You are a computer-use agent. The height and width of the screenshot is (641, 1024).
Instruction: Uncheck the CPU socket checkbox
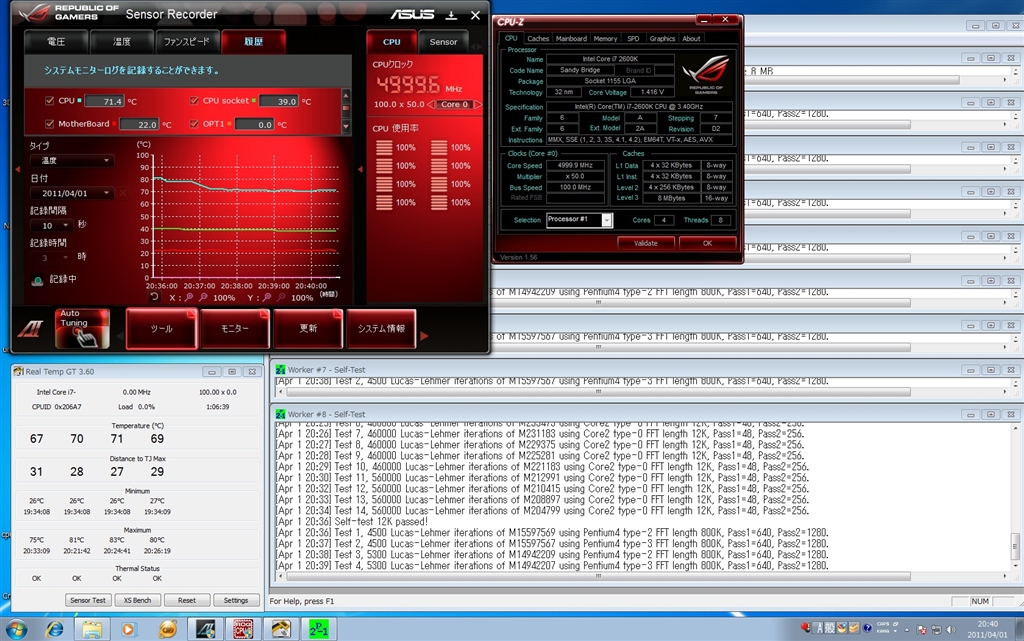(194, 101)
